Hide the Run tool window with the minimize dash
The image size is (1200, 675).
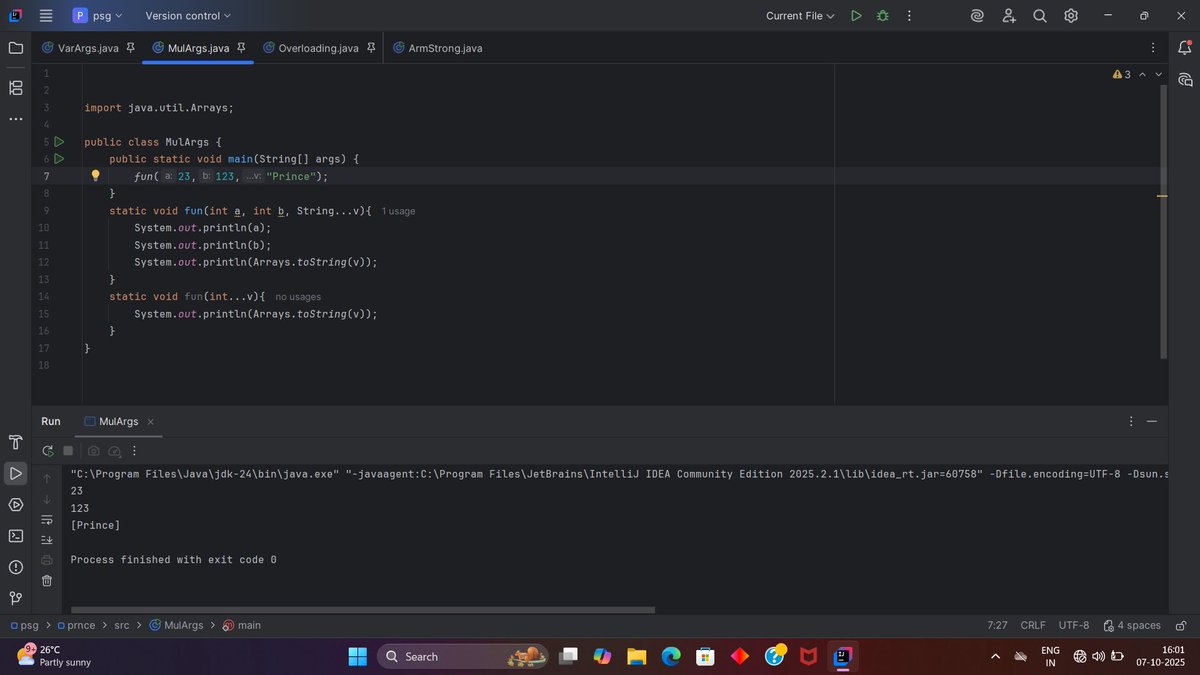coord(1152,422)
